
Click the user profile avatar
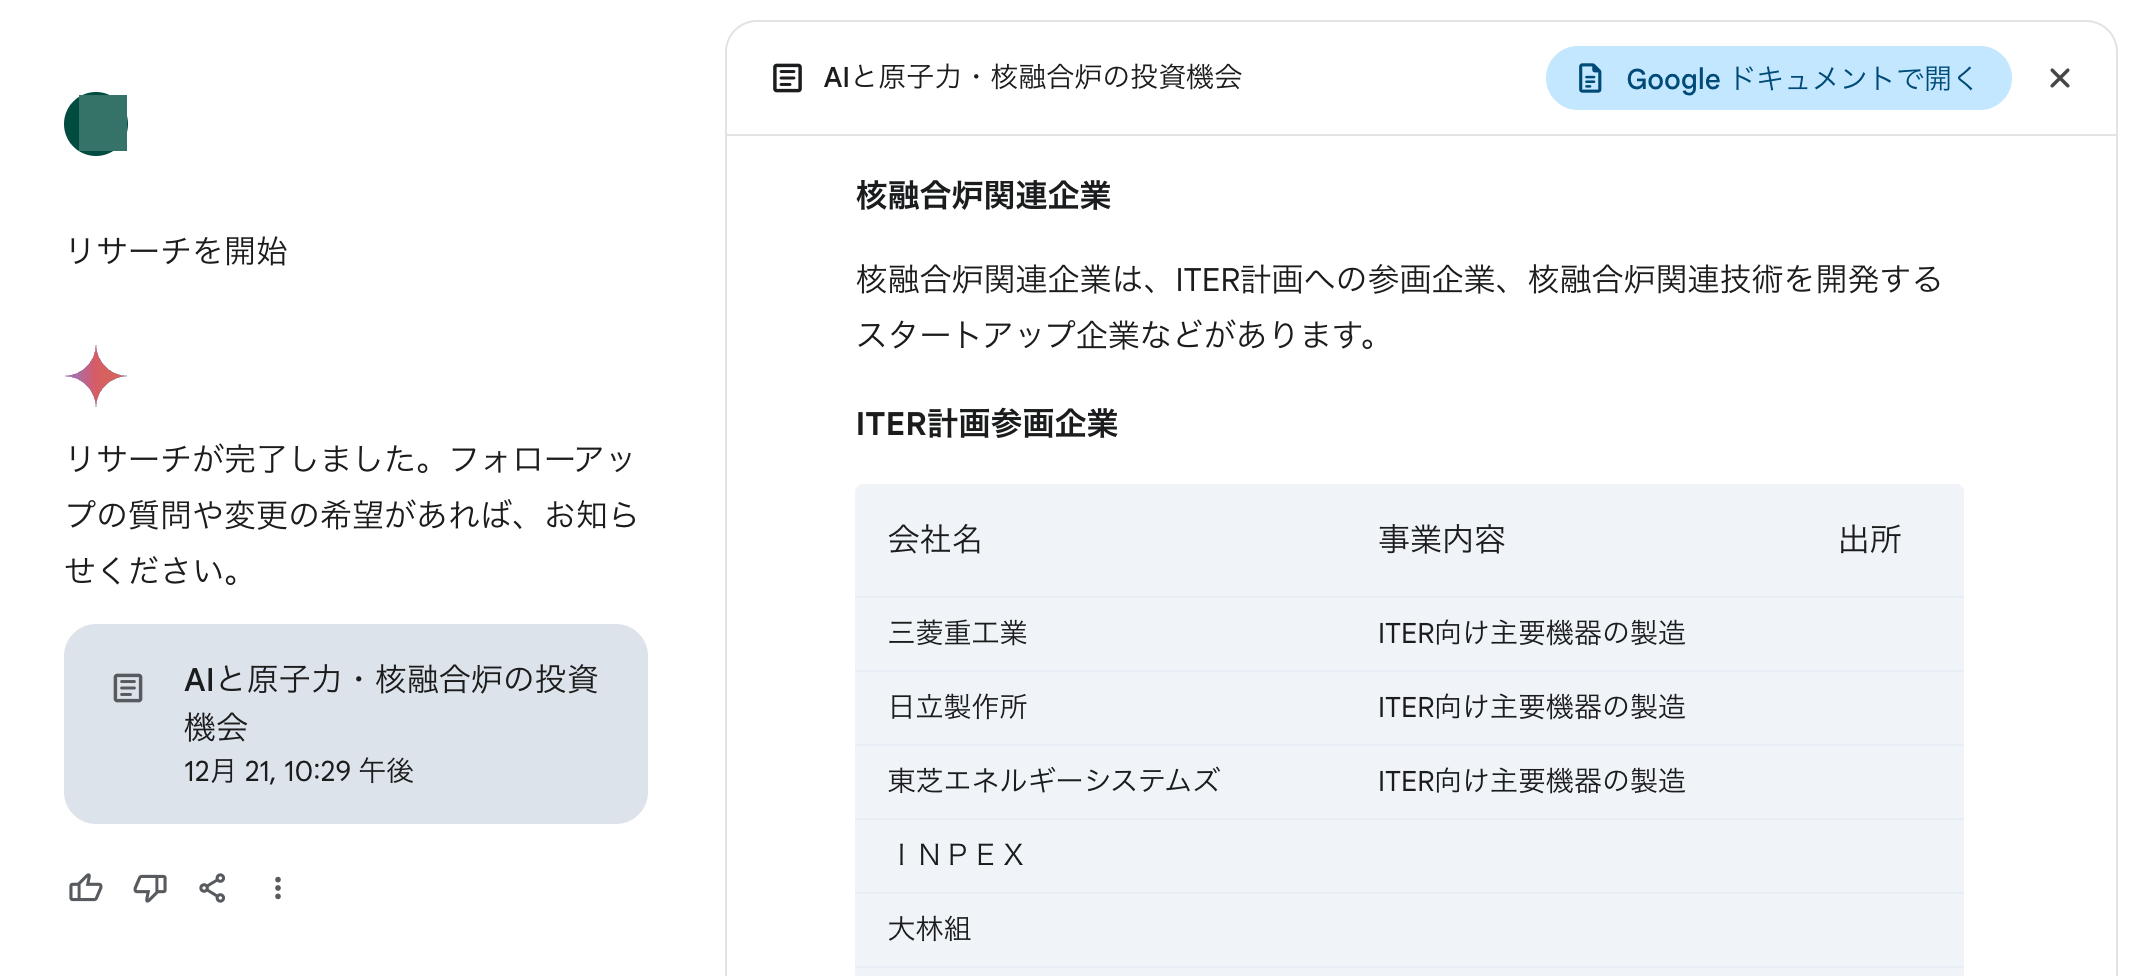[96, 124]
